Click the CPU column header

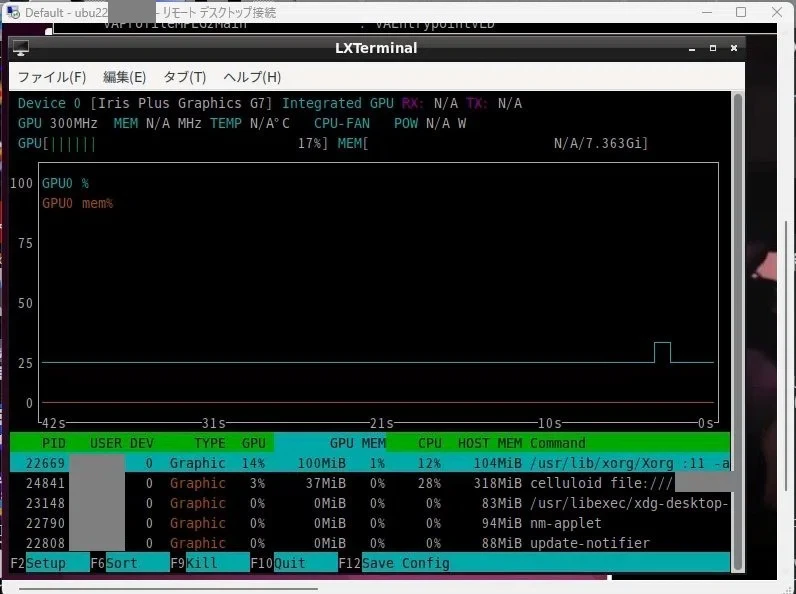coord(429,443)
